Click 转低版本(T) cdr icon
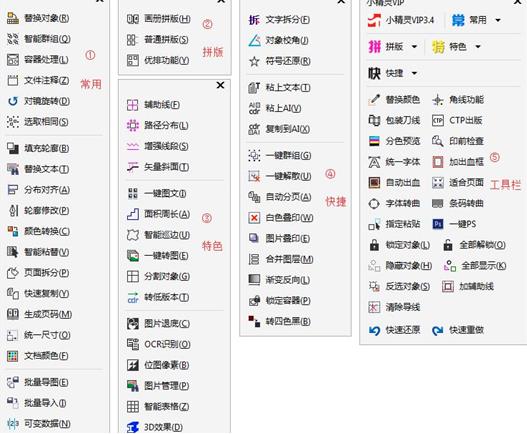 coord(133,298)
